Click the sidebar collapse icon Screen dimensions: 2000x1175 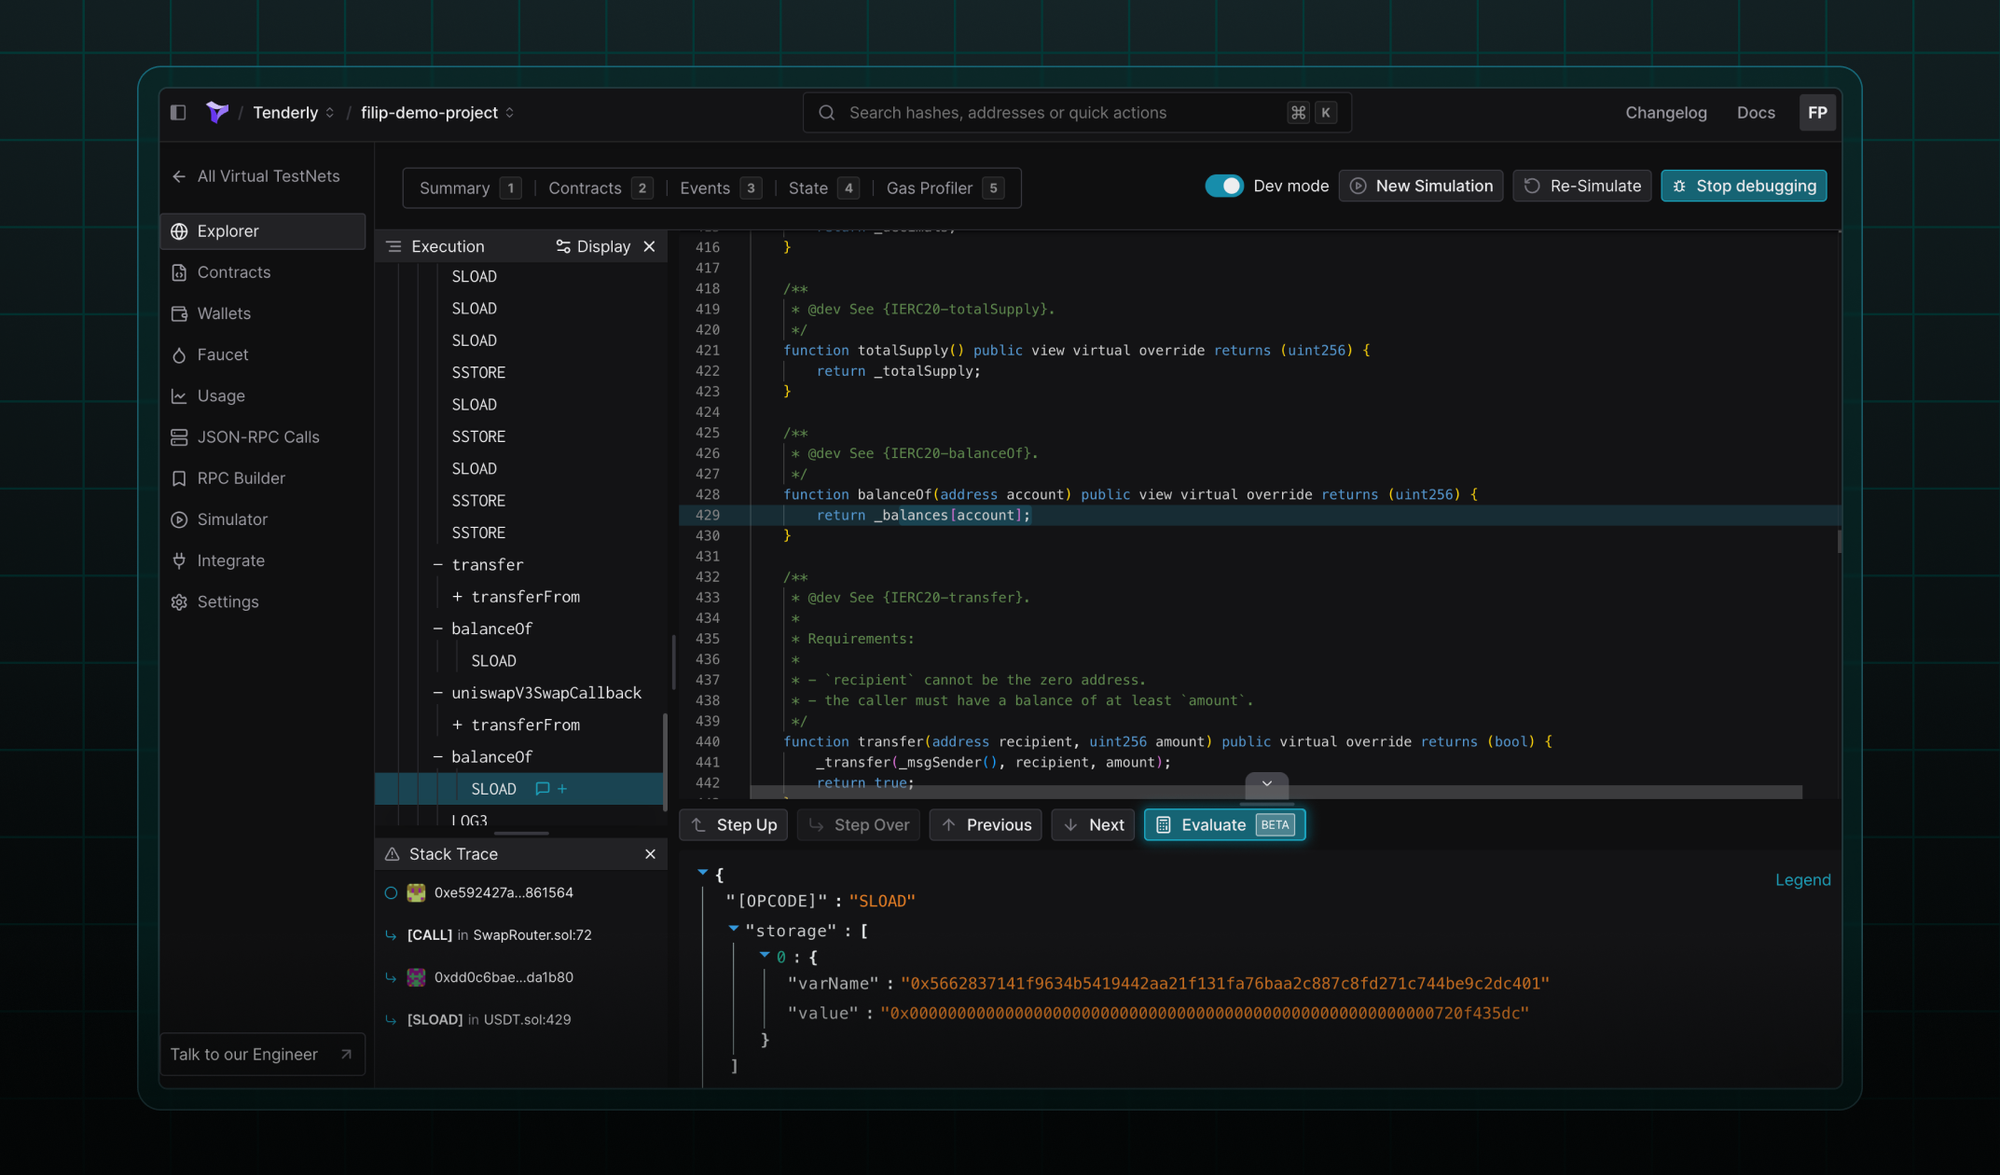tap(178, 113)
